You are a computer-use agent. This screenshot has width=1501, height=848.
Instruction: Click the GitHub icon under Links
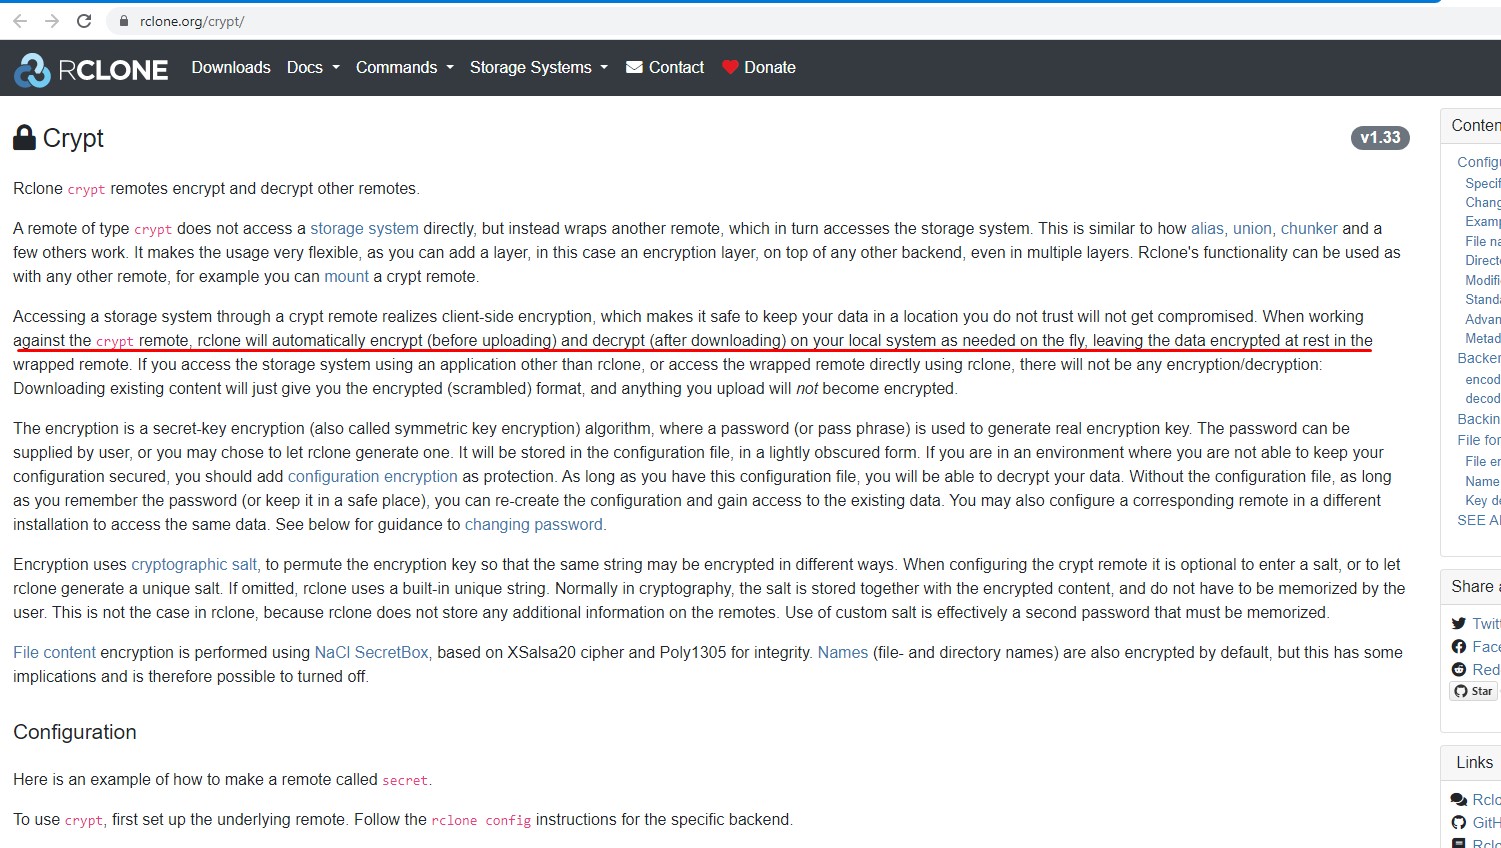[1459, 823]
